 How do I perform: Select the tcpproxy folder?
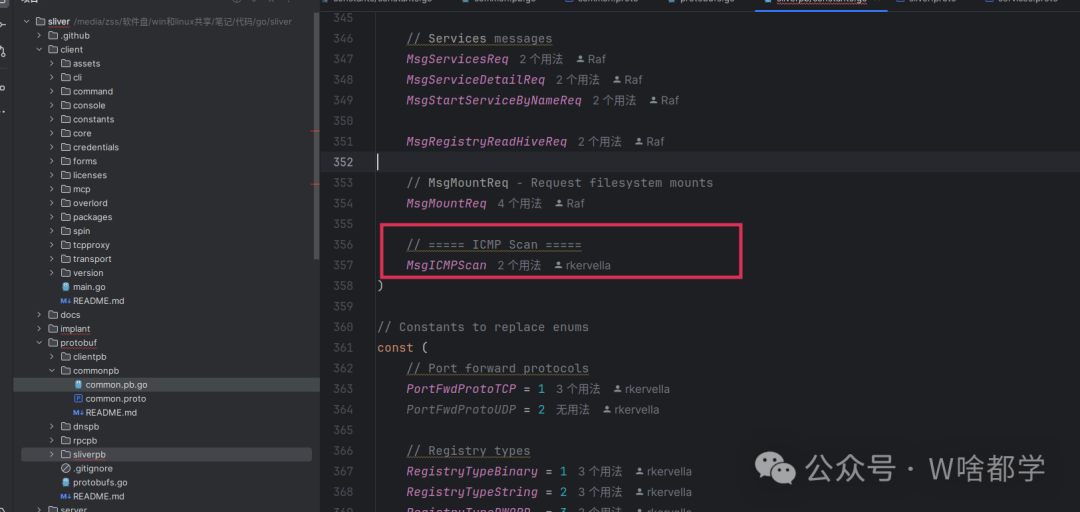(91, 245)
